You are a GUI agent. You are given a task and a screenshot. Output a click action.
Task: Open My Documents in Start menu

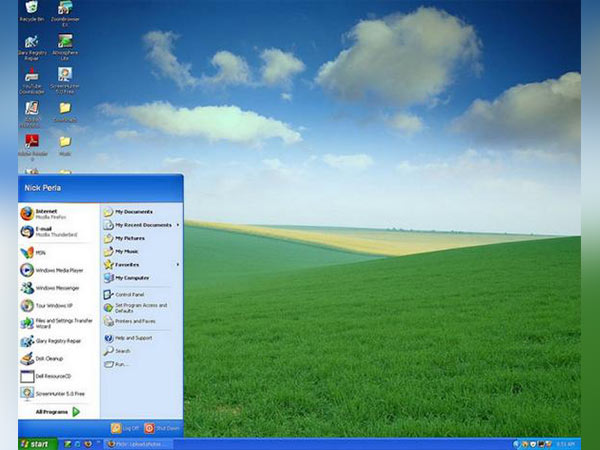pyautogui.click(x=141, y=212)
